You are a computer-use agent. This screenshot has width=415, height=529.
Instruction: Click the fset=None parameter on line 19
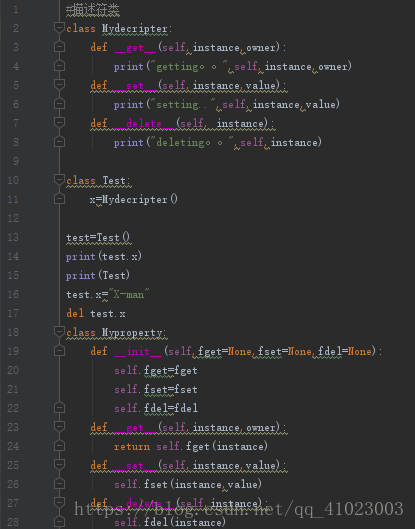[x=284, y=351]
